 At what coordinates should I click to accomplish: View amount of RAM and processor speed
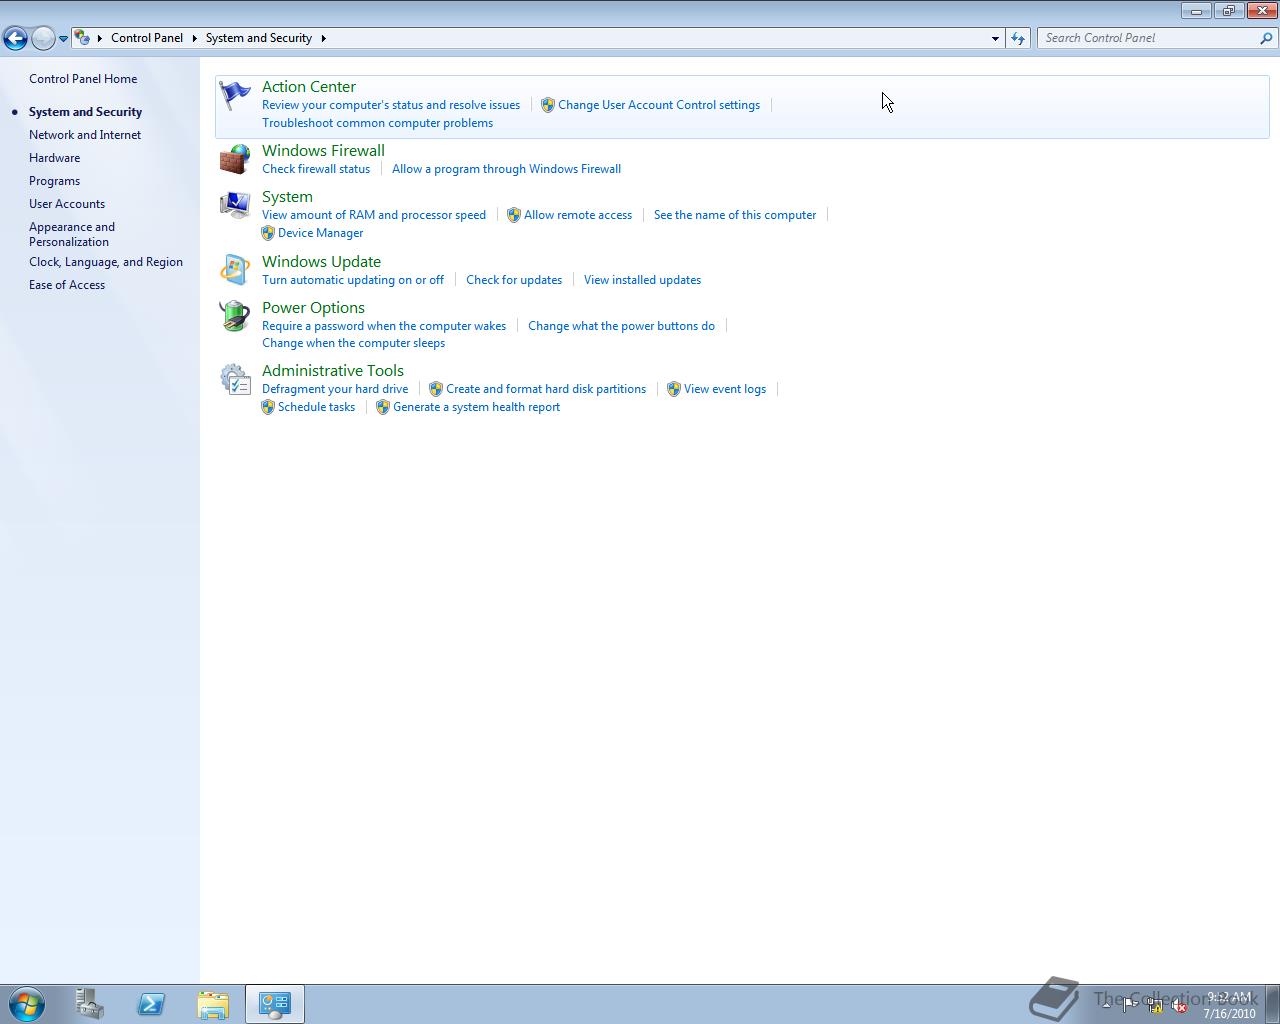[374, 215]
